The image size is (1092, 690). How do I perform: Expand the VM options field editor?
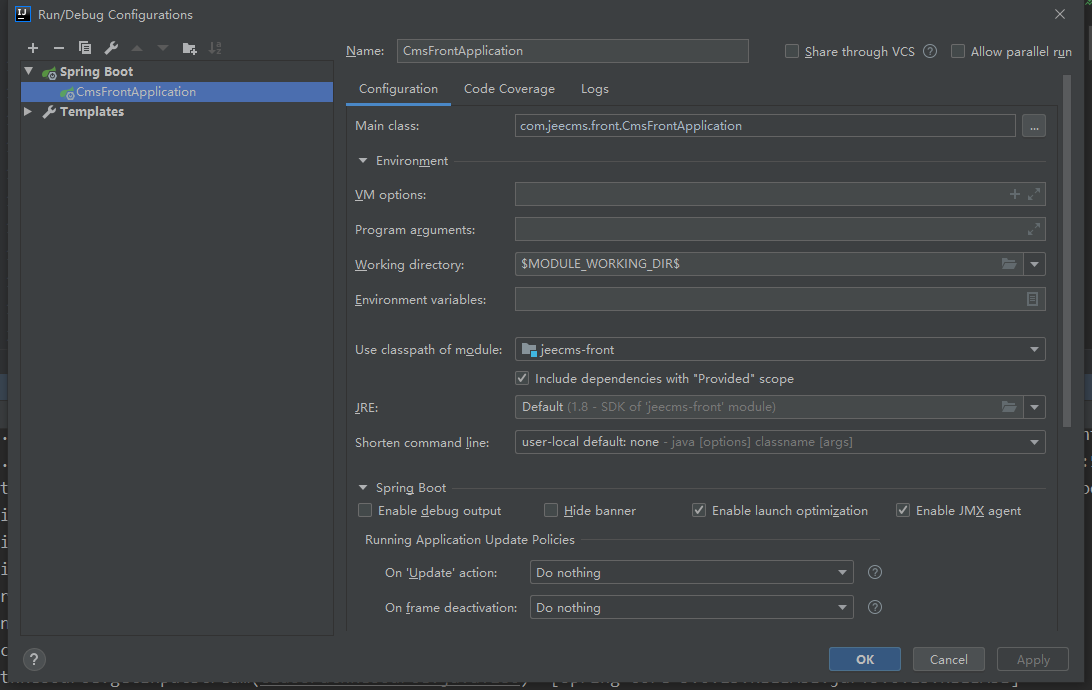click(1034, 194)
